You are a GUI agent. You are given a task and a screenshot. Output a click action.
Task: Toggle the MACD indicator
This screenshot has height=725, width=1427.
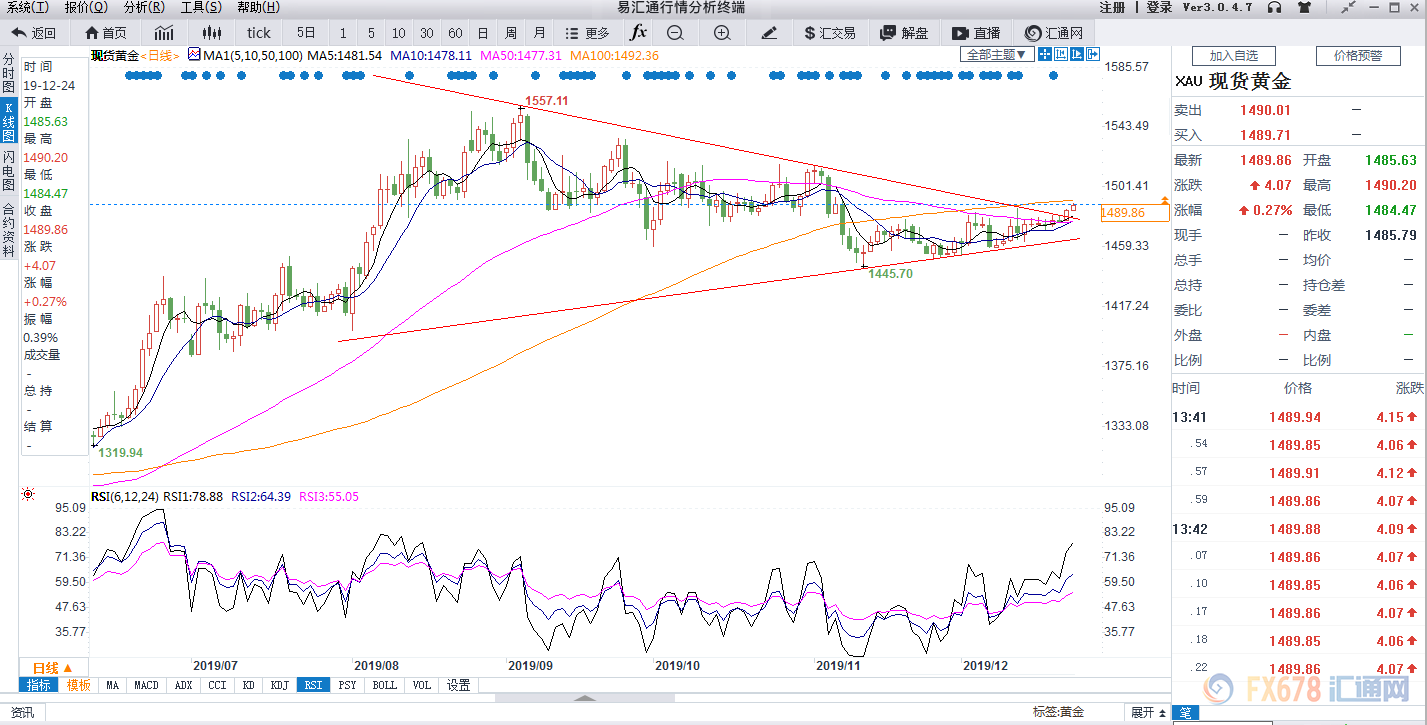pos(146,685)
